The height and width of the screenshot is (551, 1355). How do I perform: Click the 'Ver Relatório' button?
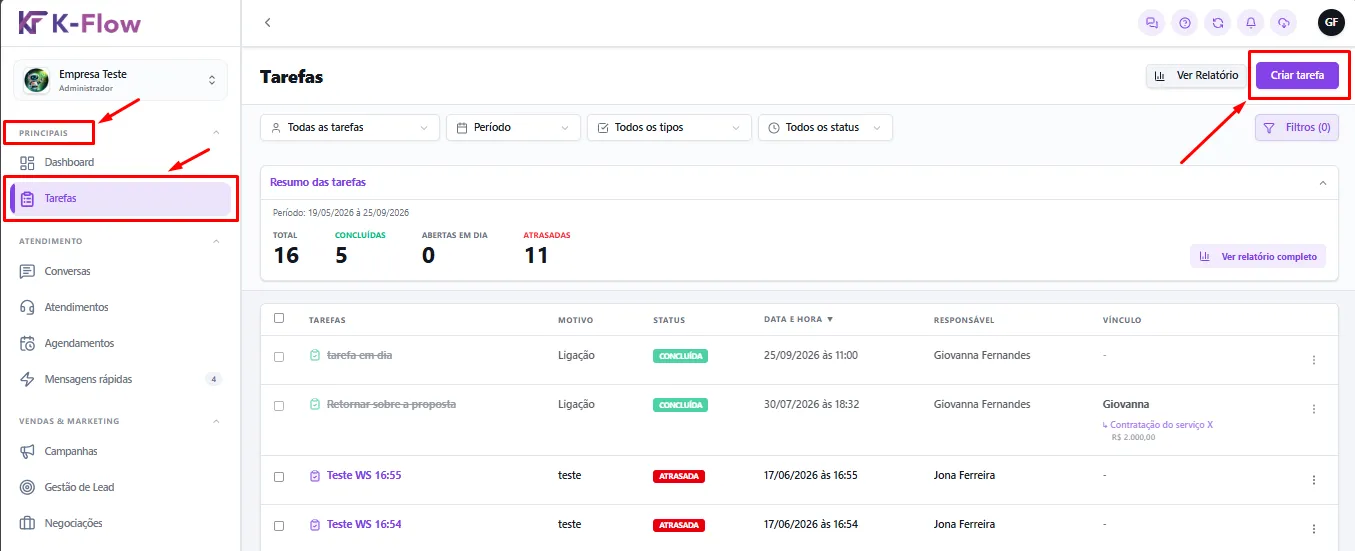click(1196, 75)
